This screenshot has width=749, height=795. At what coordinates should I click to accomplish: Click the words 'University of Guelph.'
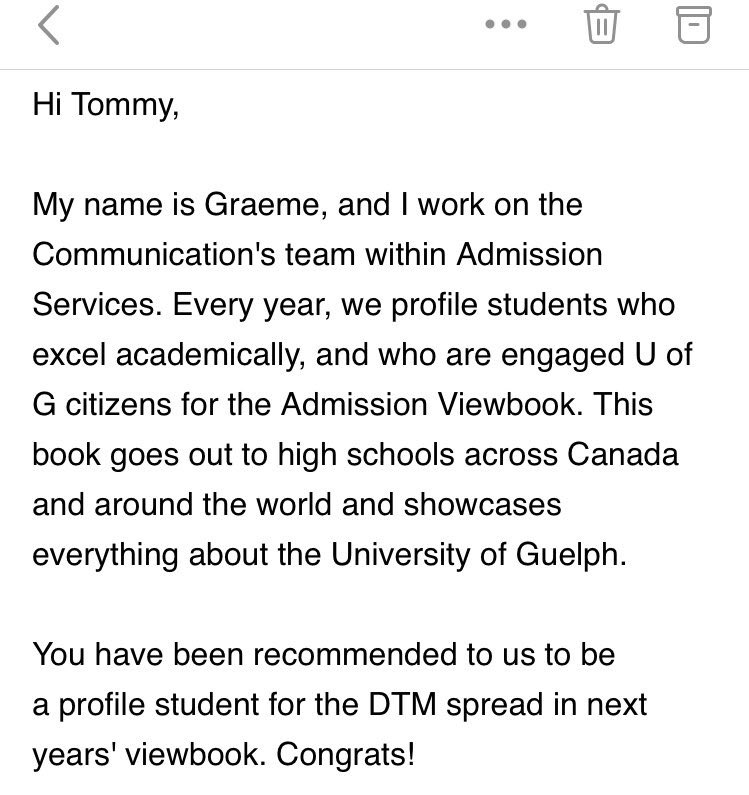point(479,555)
